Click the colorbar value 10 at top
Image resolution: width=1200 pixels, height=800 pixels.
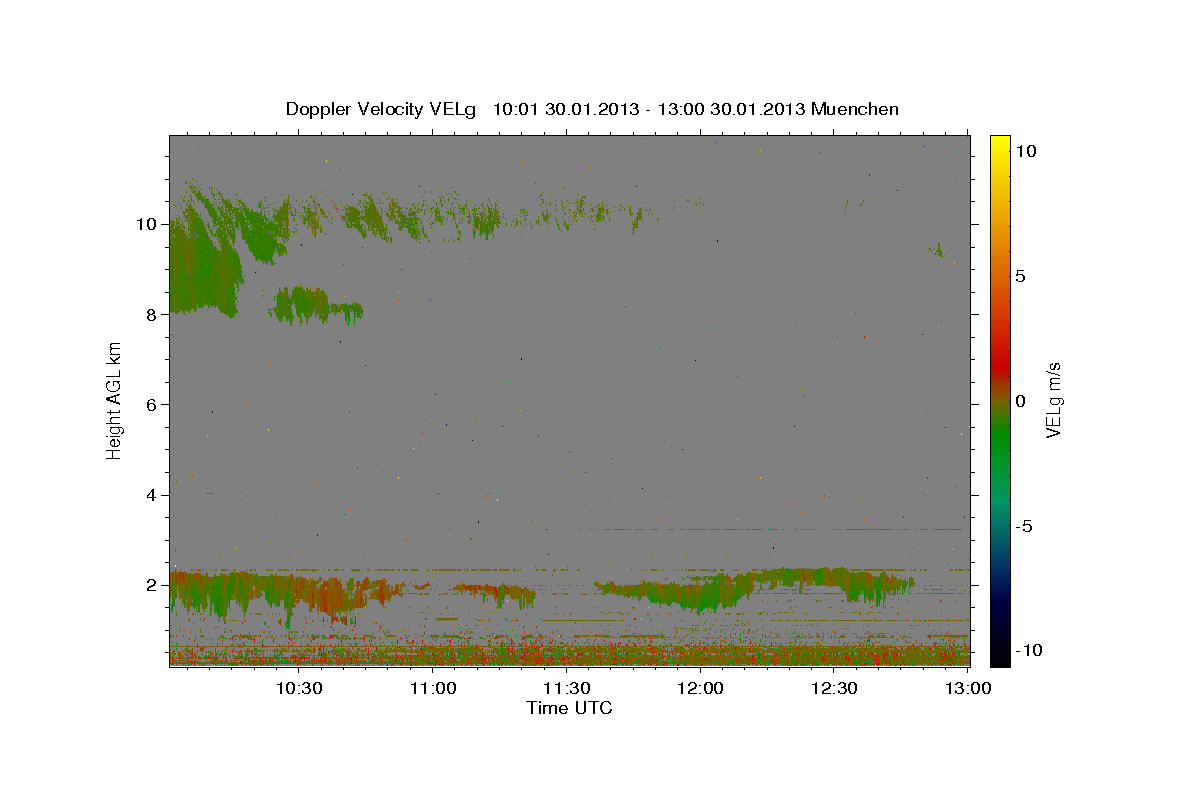tap(1025, 151)
